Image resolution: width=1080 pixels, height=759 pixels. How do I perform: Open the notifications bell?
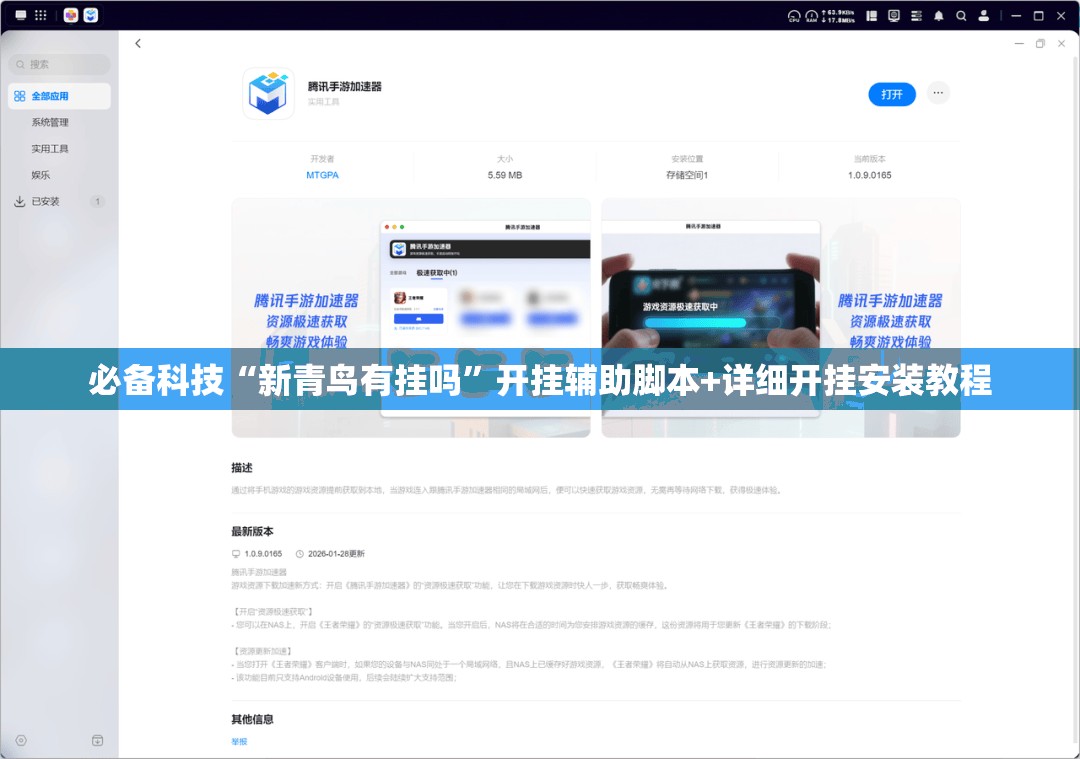click(x=939, y=16)
